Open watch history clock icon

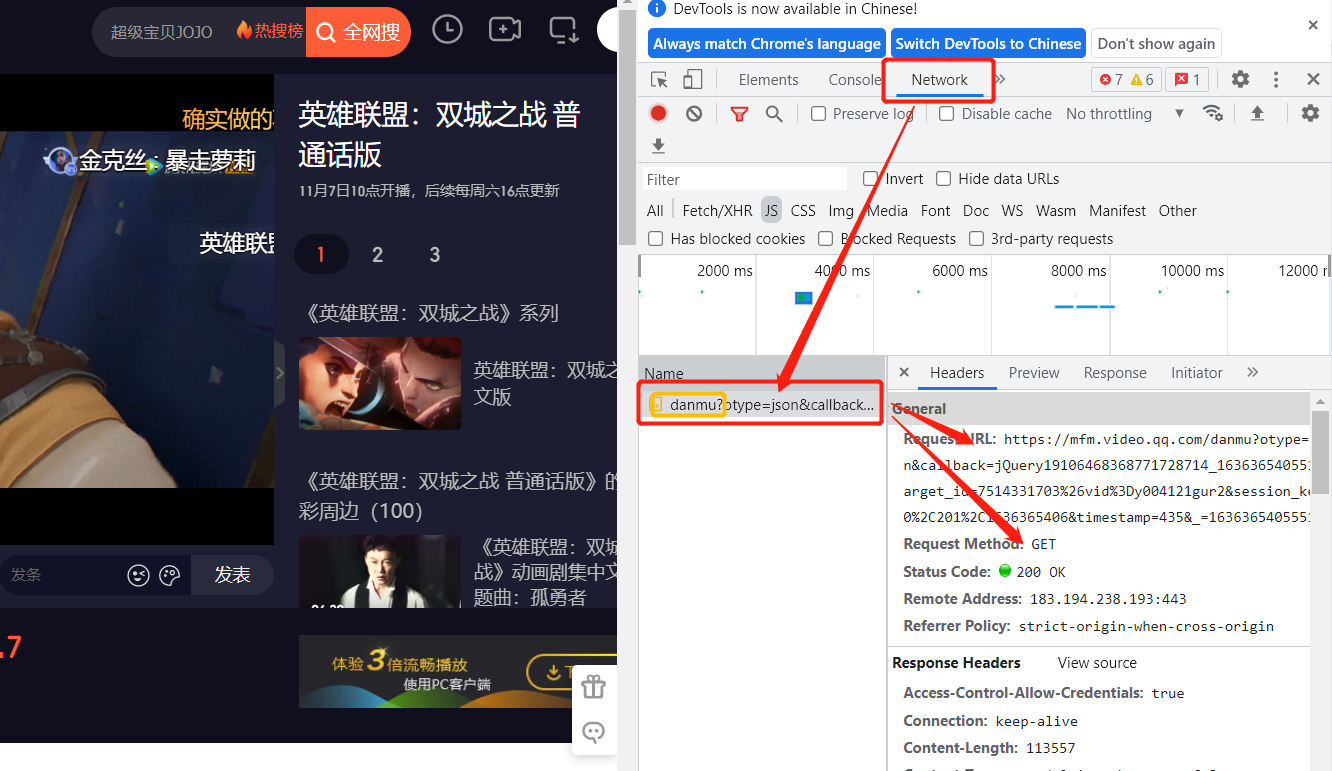447,30
